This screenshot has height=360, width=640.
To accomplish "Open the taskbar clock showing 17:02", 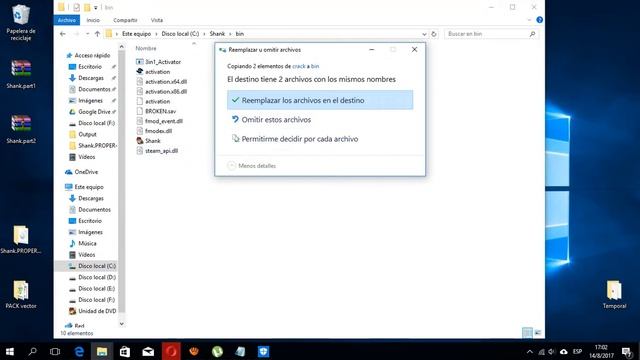I will (601, 351).
